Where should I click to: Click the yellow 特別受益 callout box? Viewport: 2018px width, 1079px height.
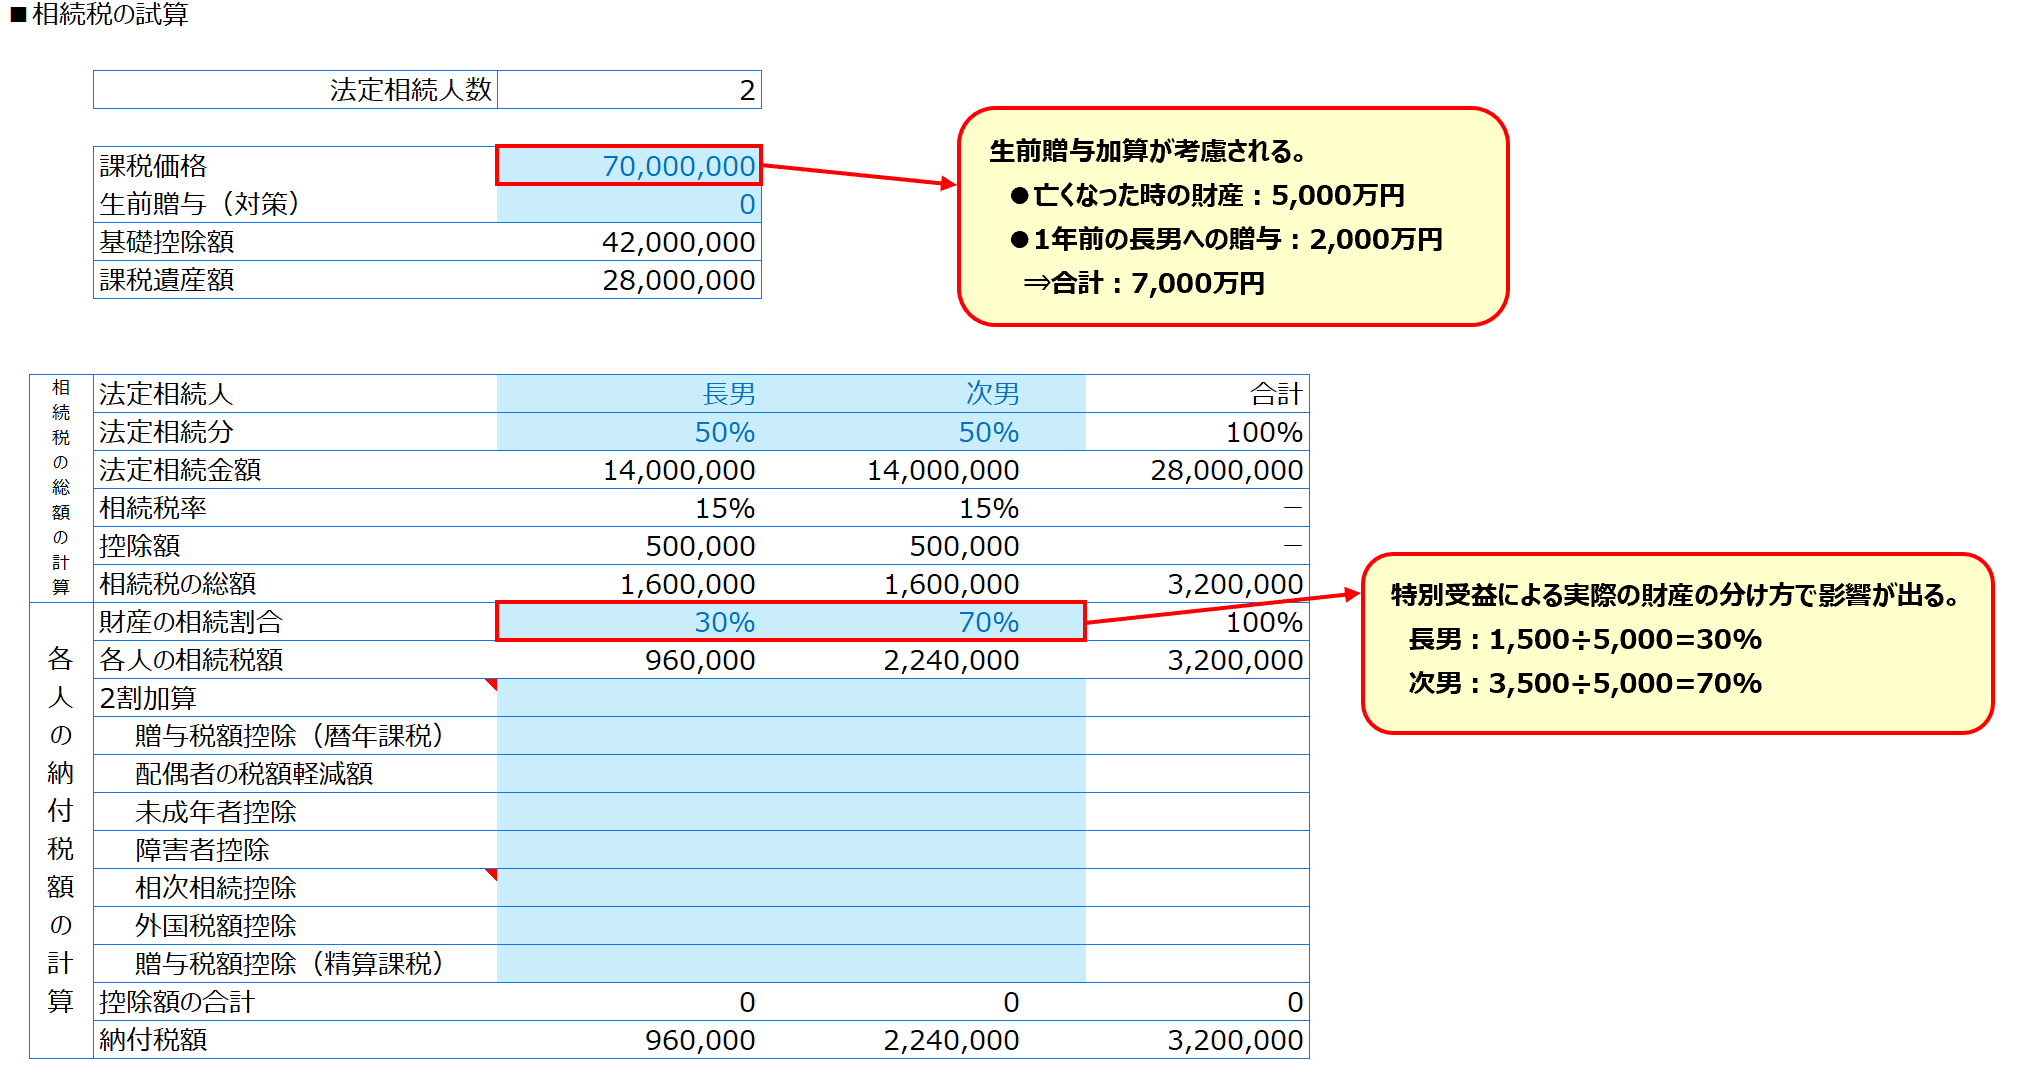click(x=1676, y=643)
